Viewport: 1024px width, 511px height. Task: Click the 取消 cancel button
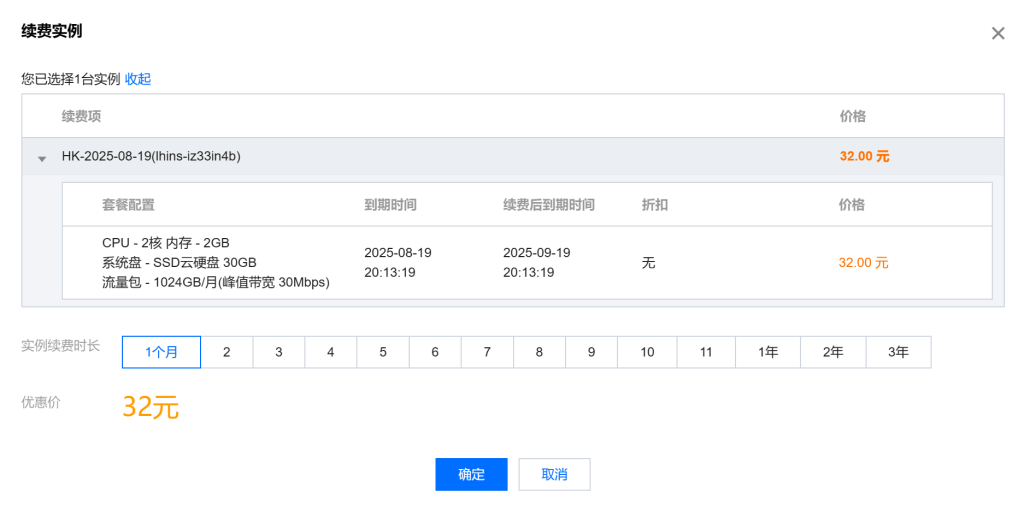tap(554, 474)
